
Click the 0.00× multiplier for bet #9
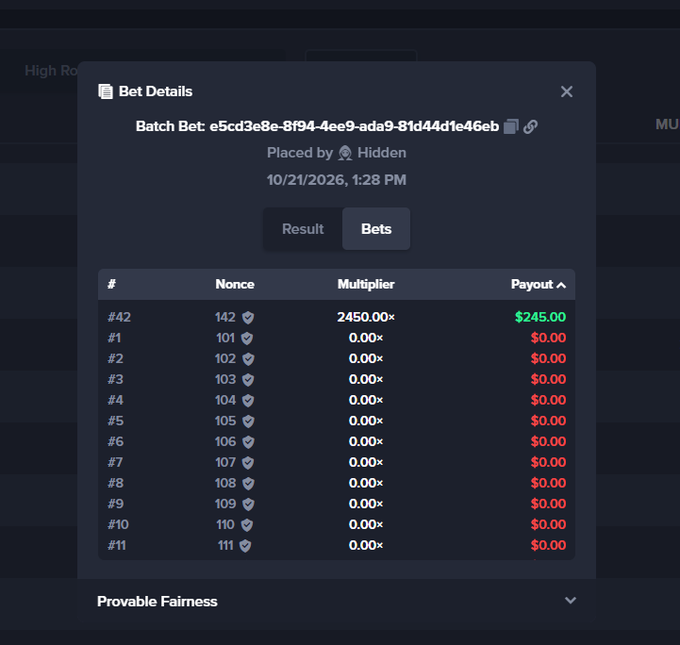(366, 504)
